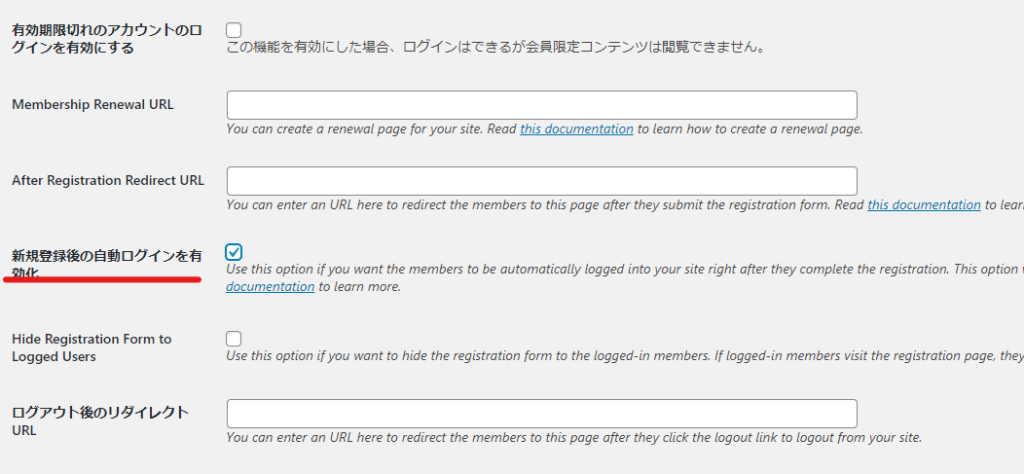Click the "hide the registration form" description text

click(x=625, y=356)
